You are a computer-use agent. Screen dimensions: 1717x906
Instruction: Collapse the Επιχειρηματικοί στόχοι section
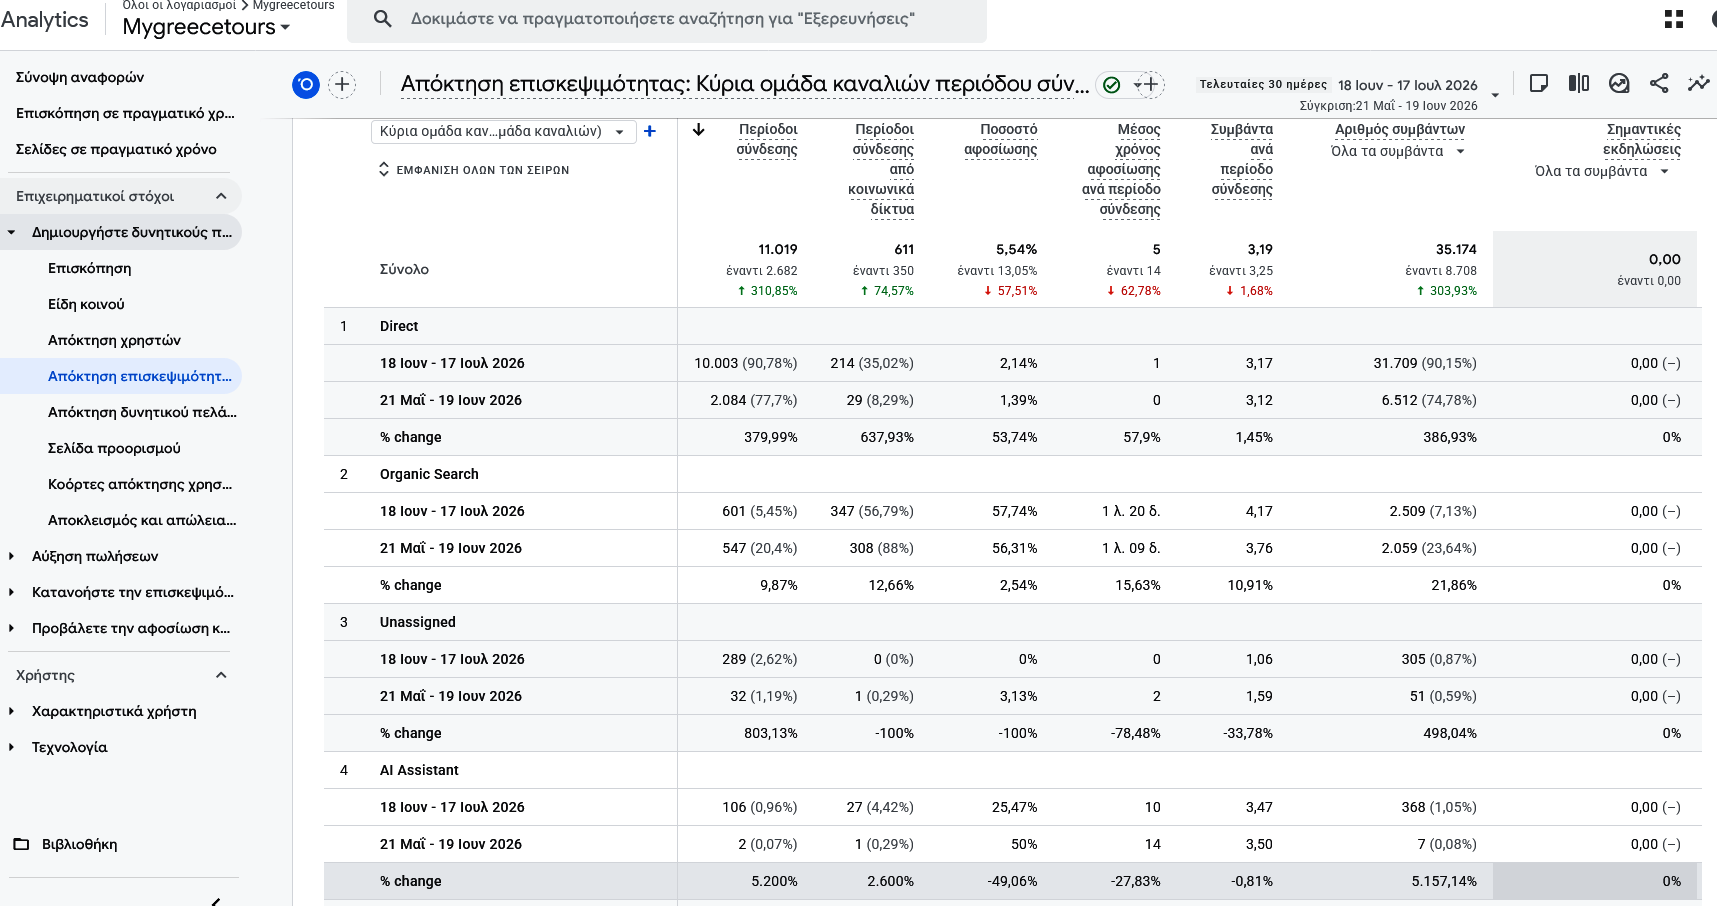click(x=221, y=196)
